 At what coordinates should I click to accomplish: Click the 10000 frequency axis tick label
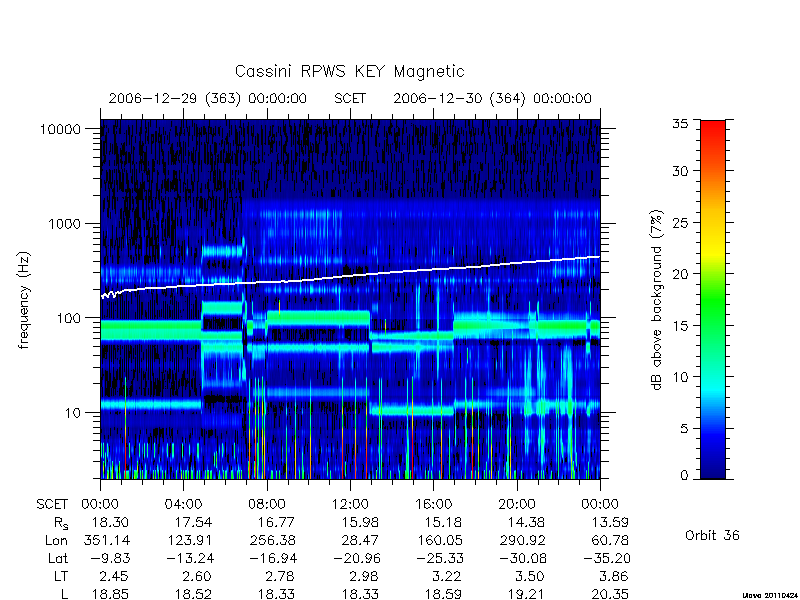coord(61,129)
